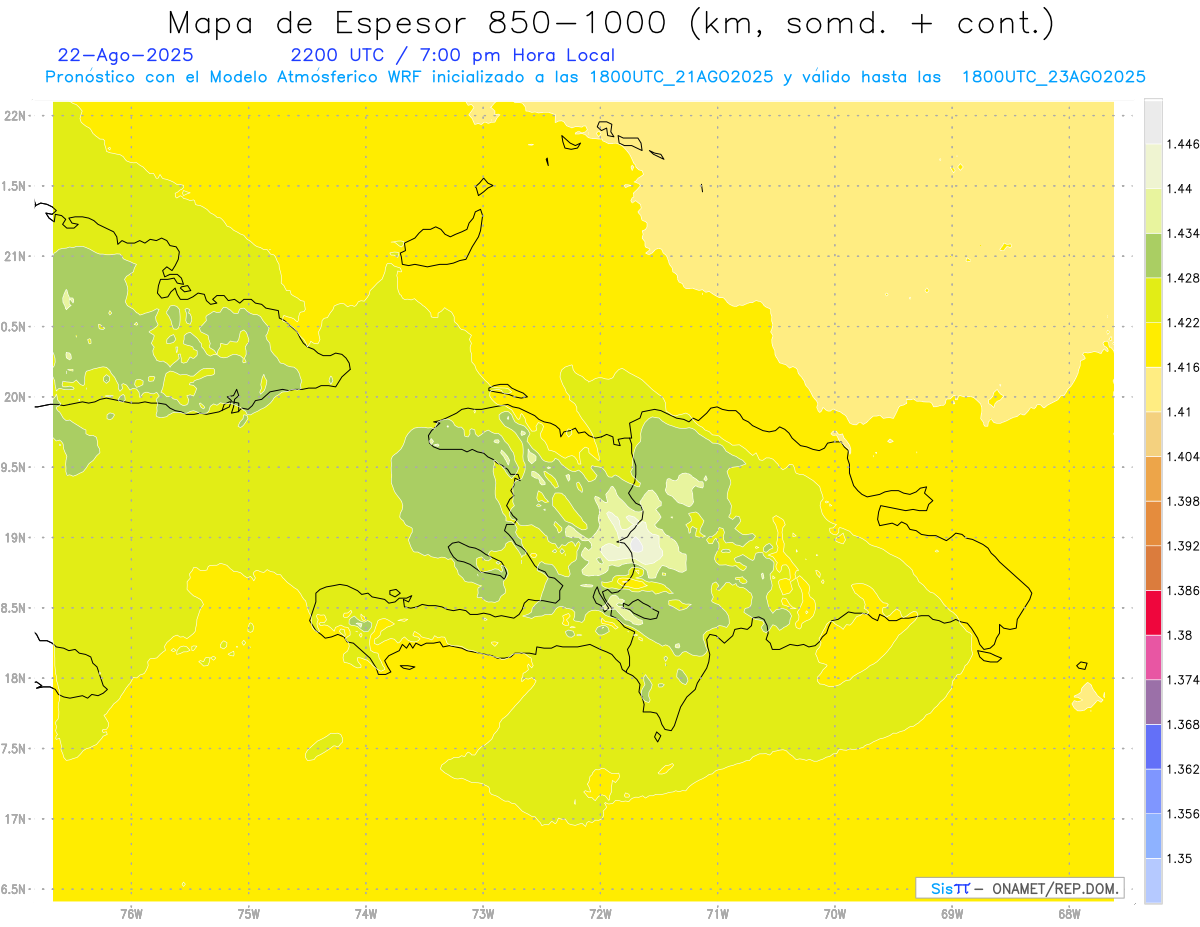This screenshot has height=927, width=1200.
Task: Click the latitude label "18N"
Action: (x=15, y=678)
